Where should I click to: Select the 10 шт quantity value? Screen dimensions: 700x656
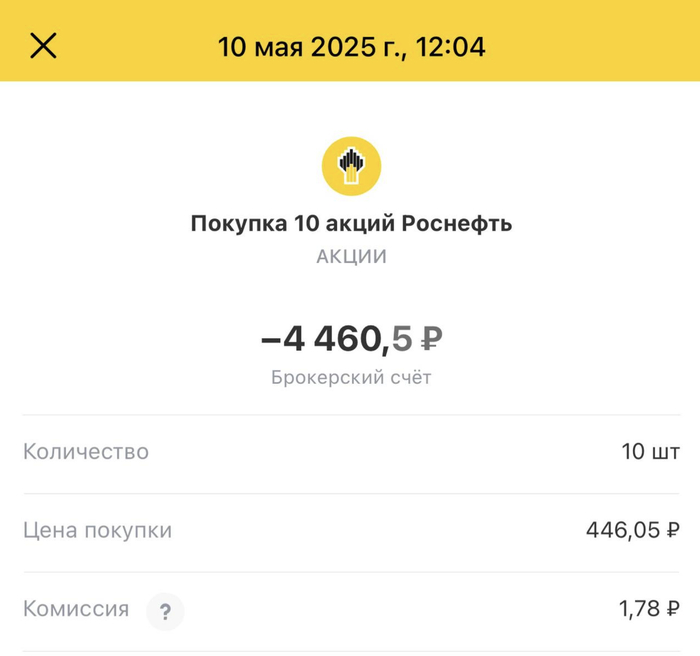point(650,451)
